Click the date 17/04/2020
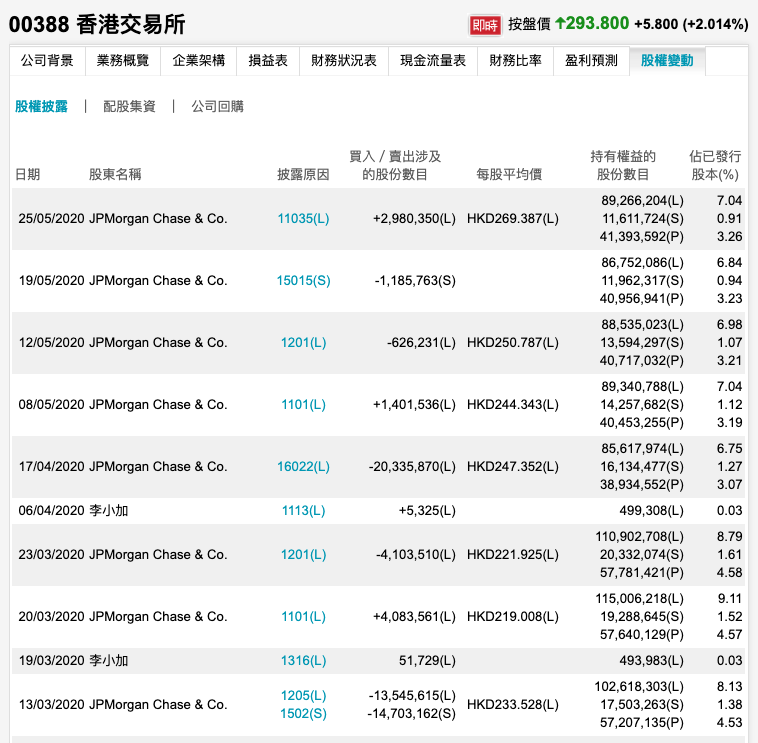 tap(52, 466)
